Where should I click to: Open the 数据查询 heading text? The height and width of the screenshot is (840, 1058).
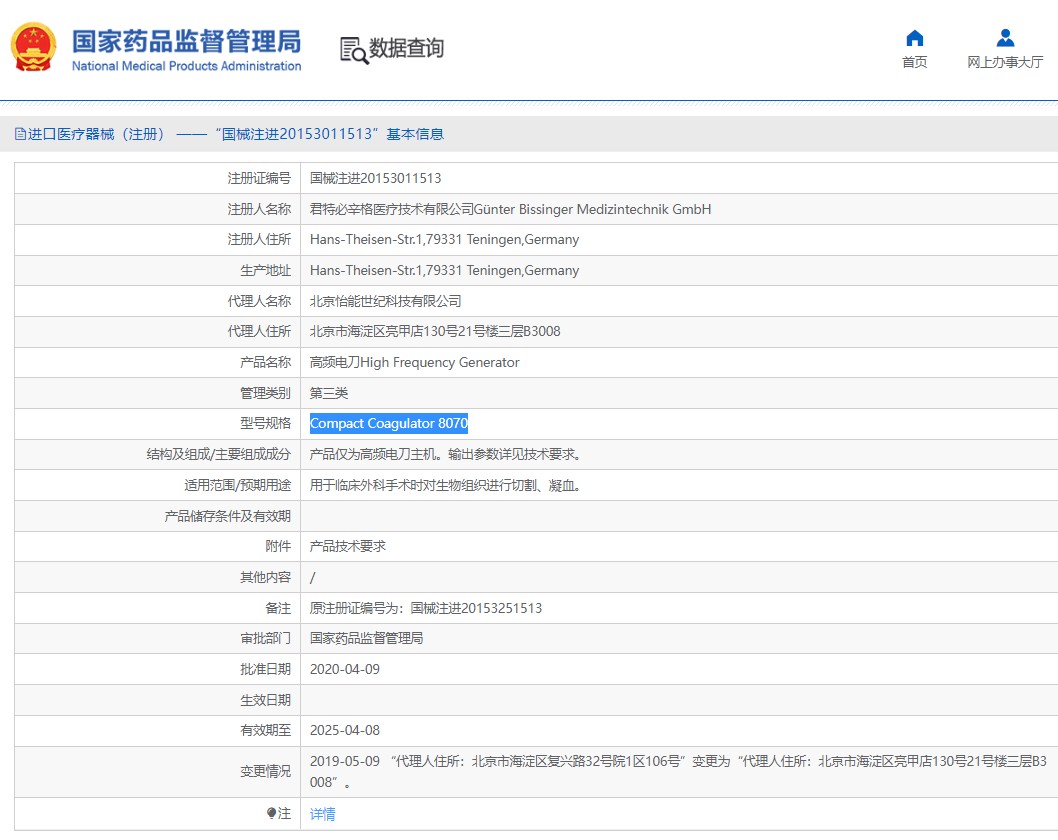(x=406, y=48)
